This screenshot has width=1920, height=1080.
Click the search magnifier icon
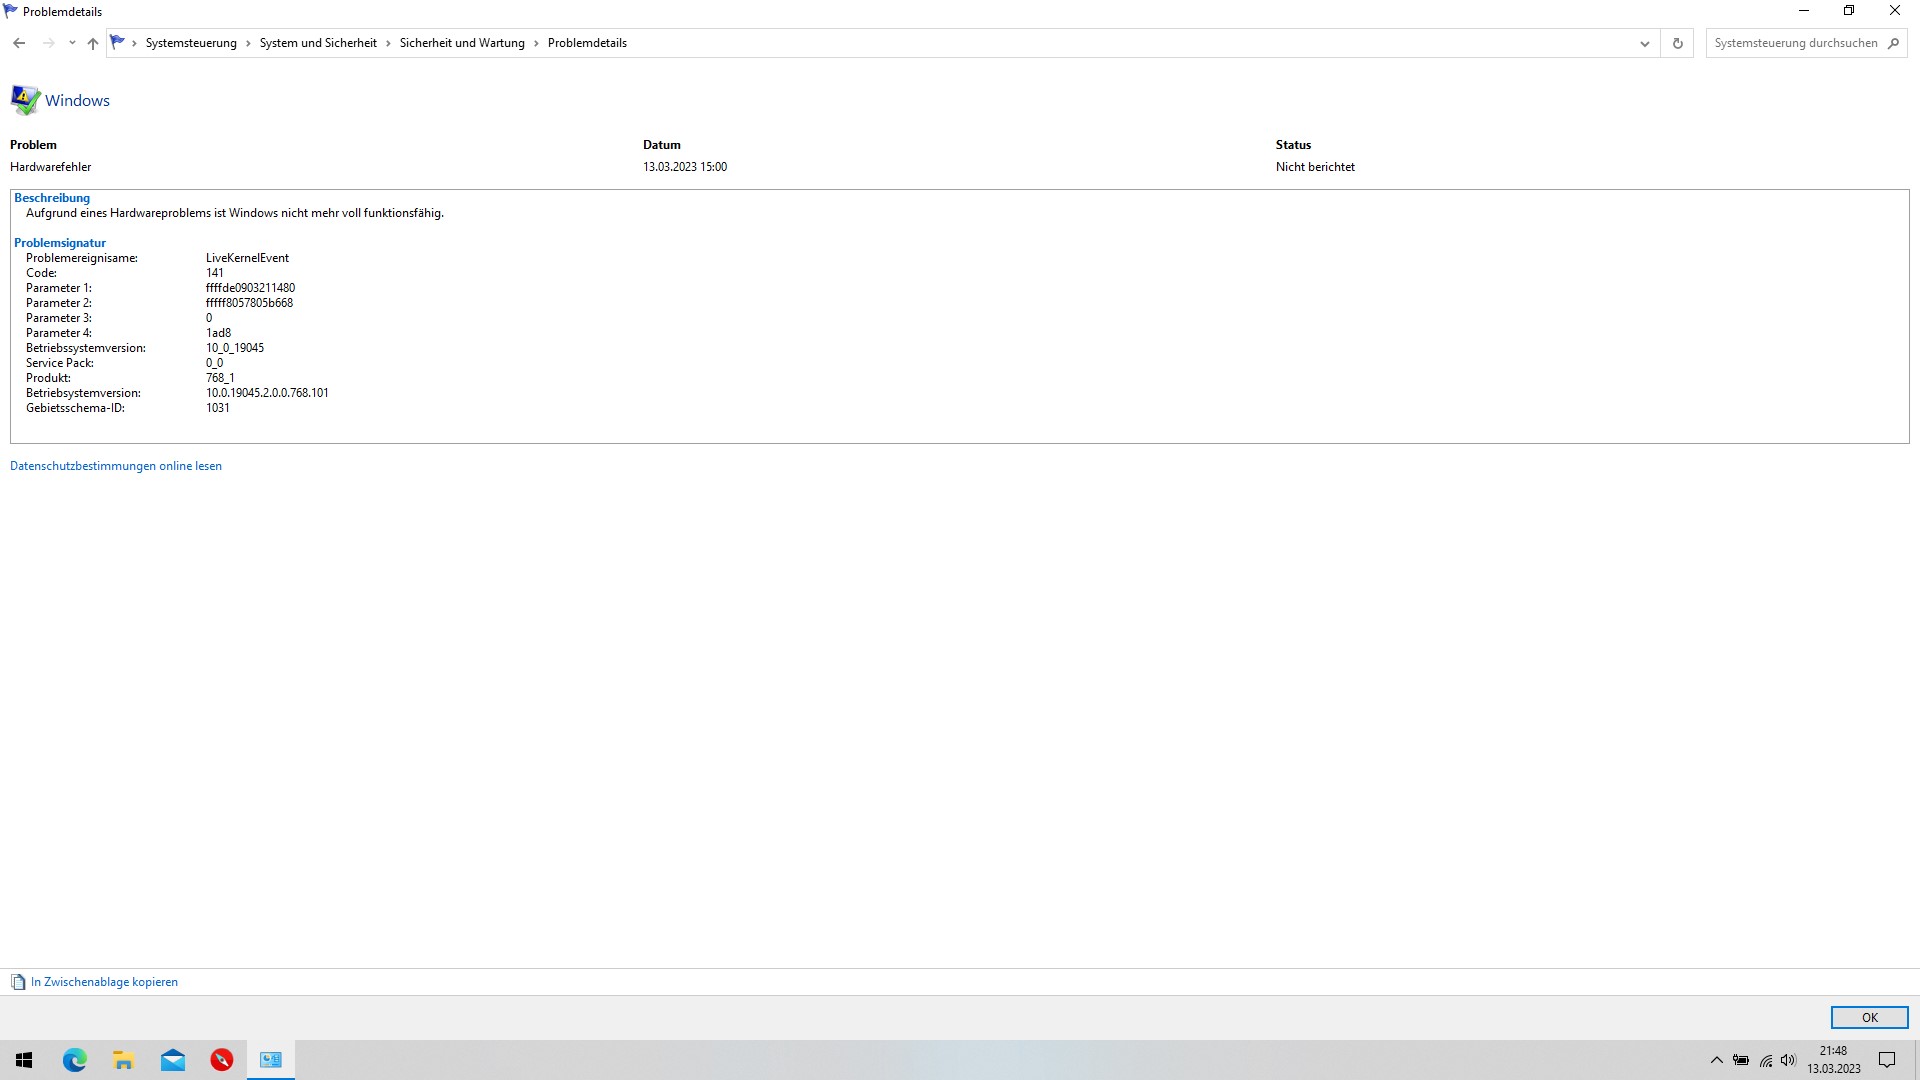[1893, 43]
